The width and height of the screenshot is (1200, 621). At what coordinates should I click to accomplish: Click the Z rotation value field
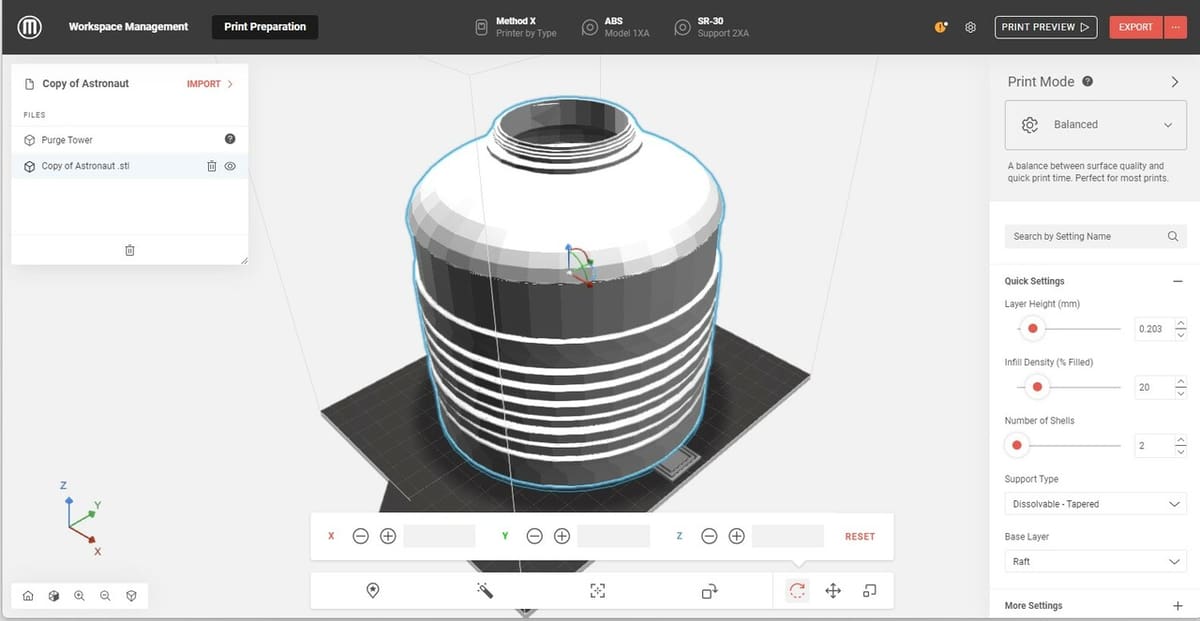click(788, 536)
